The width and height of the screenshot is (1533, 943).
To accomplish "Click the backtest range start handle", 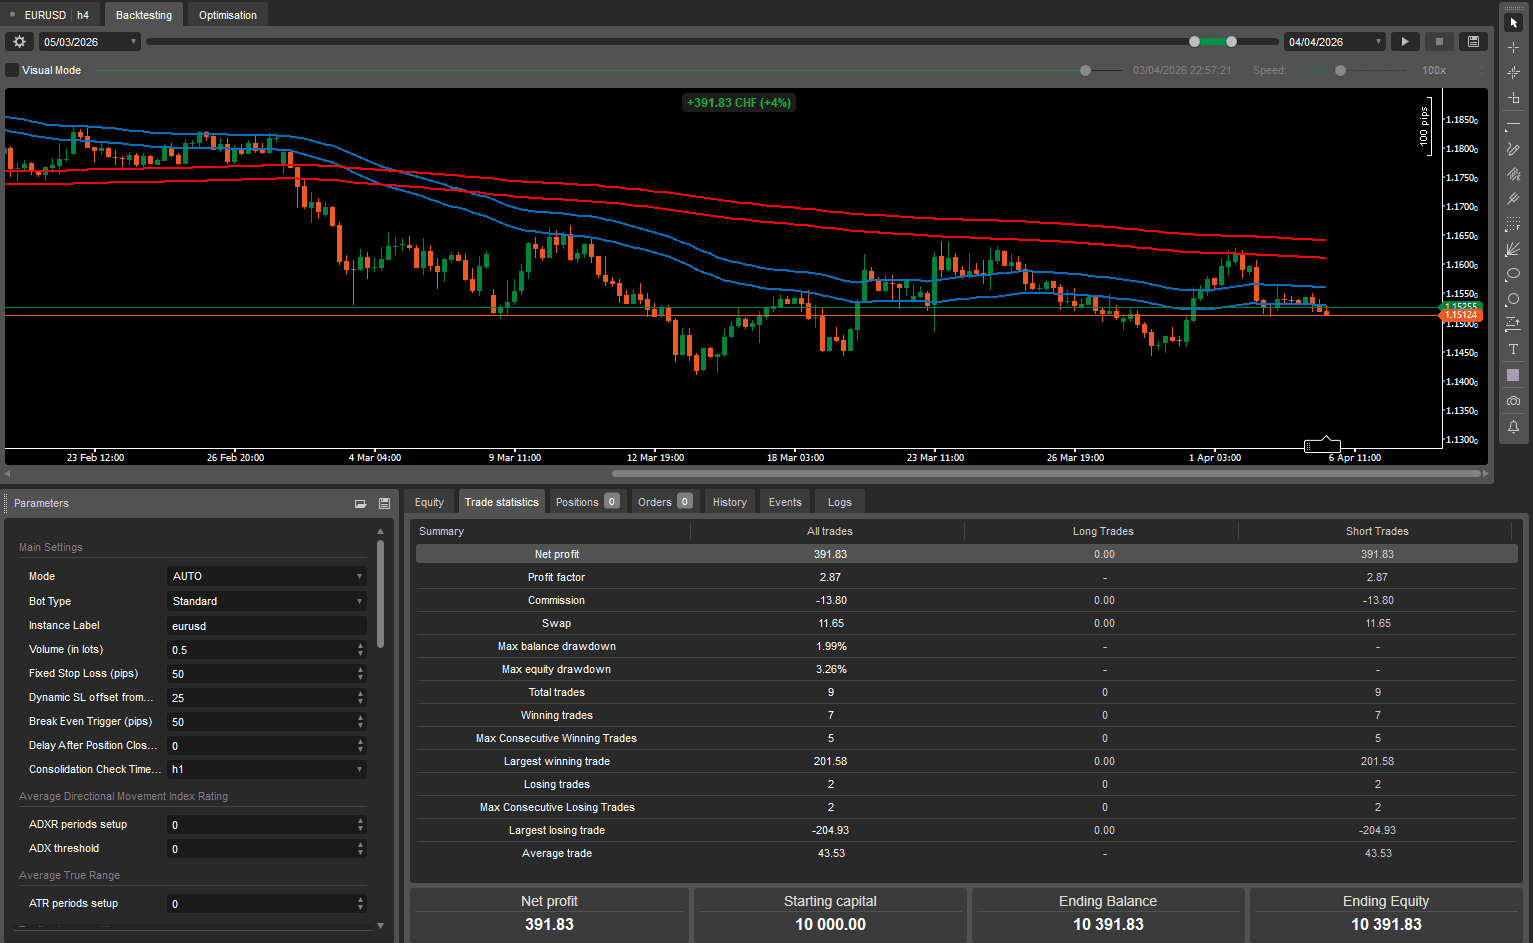I will click(1194, 41).
